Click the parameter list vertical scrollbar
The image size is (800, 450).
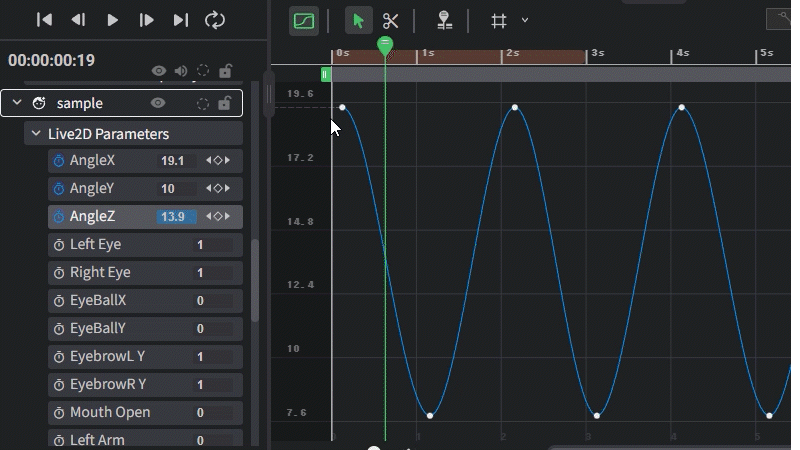[x=254, y=281]
